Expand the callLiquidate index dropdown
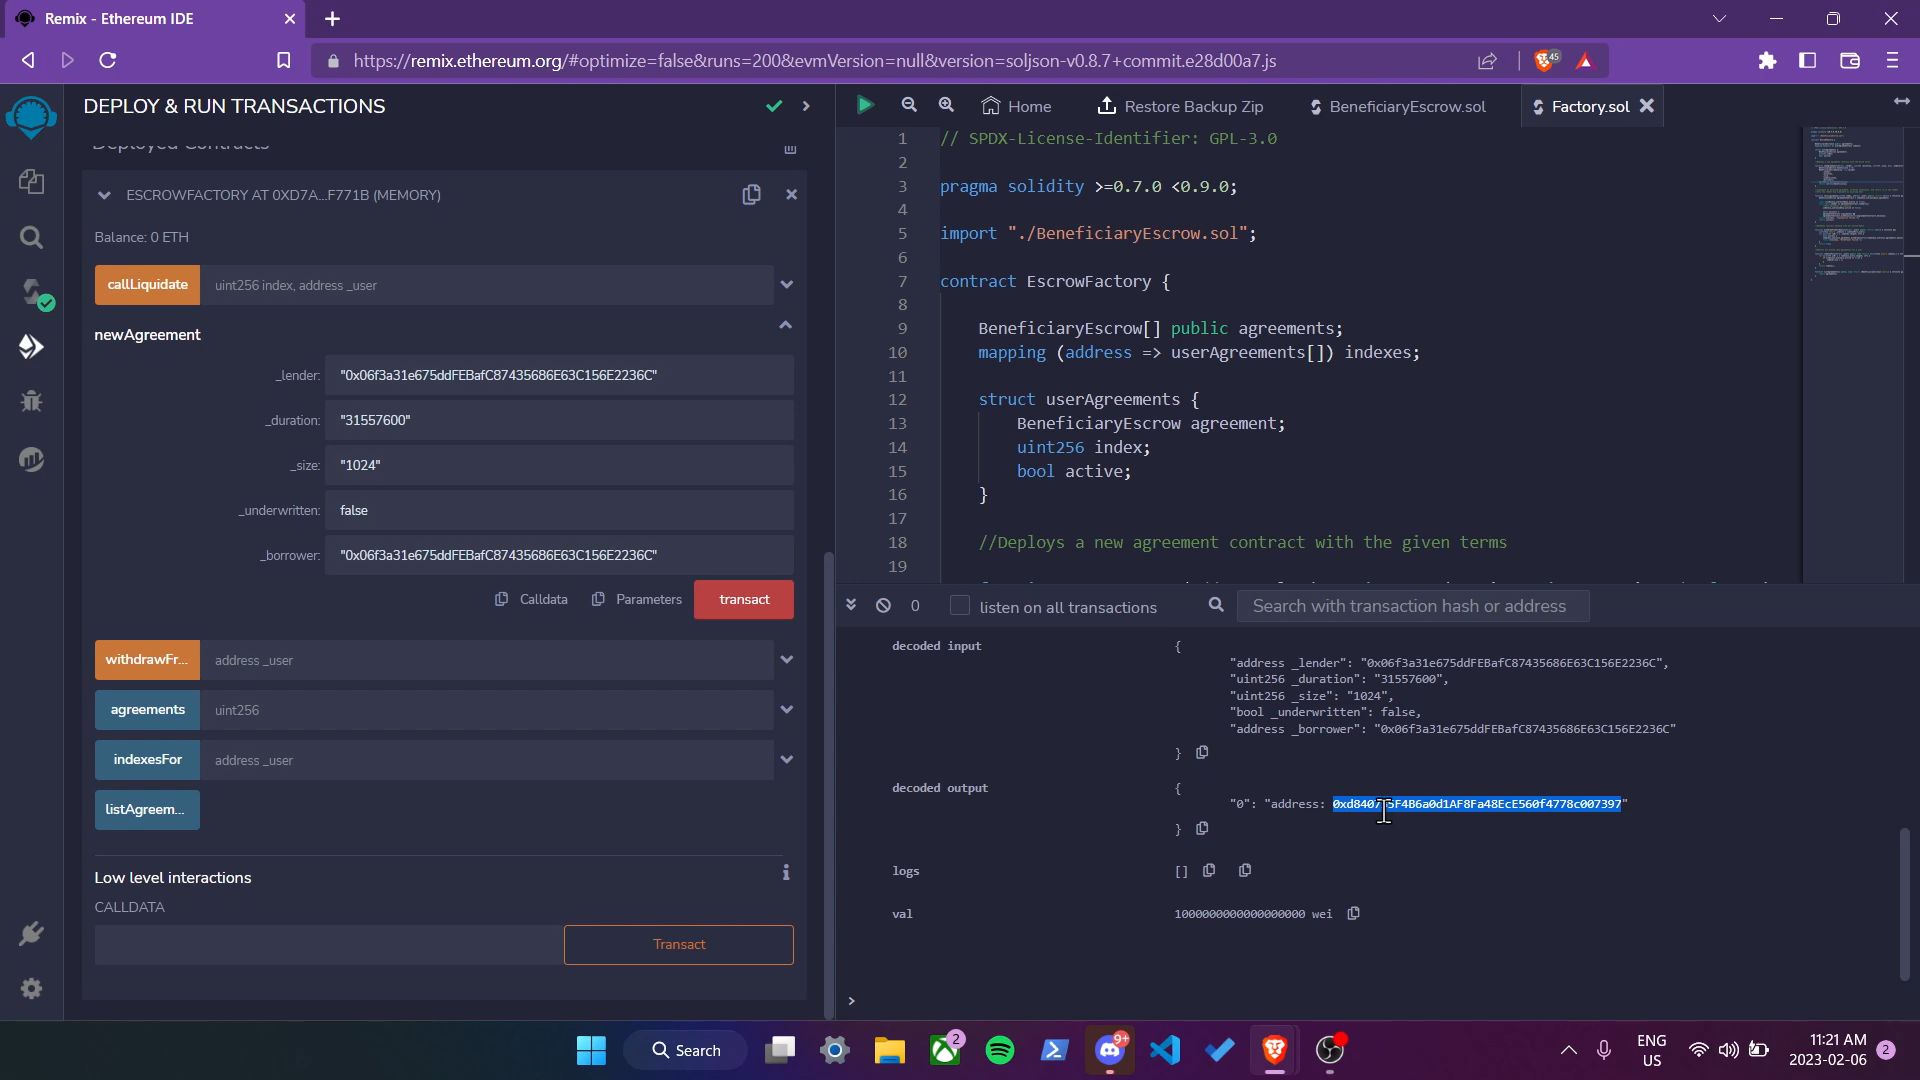1920x1080 pixels. click(789, 284)
